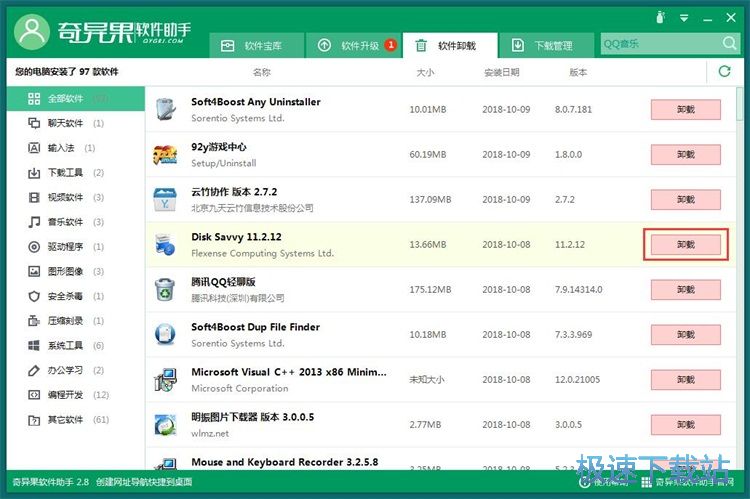Select Mouse and Keyboard Recorder 3.2.5.8 row

441,460
